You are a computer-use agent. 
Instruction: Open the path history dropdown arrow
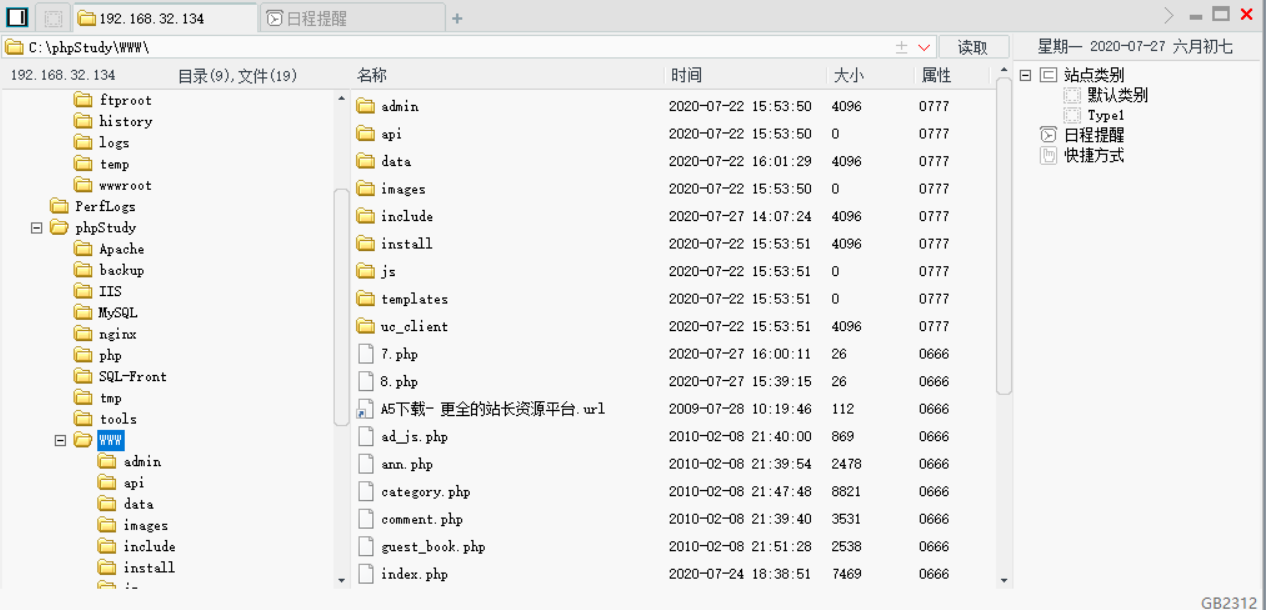tap(924, 47)
